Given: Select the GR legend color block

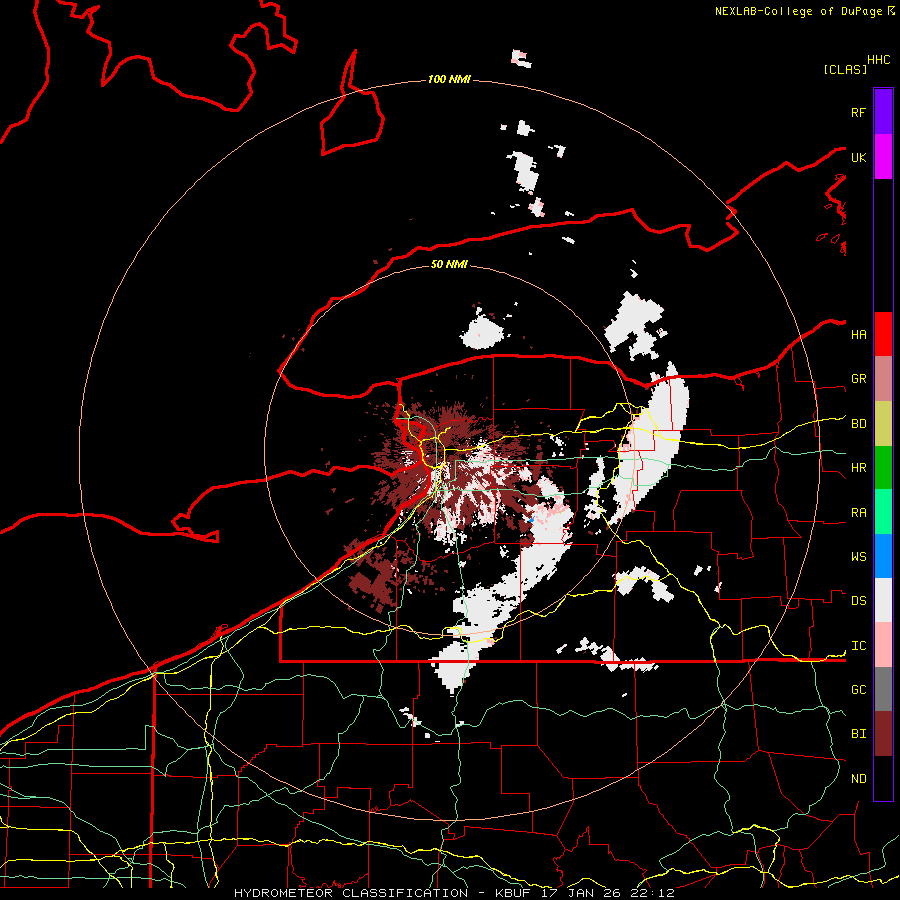Looking at the screenshot, I should point(883,378).
